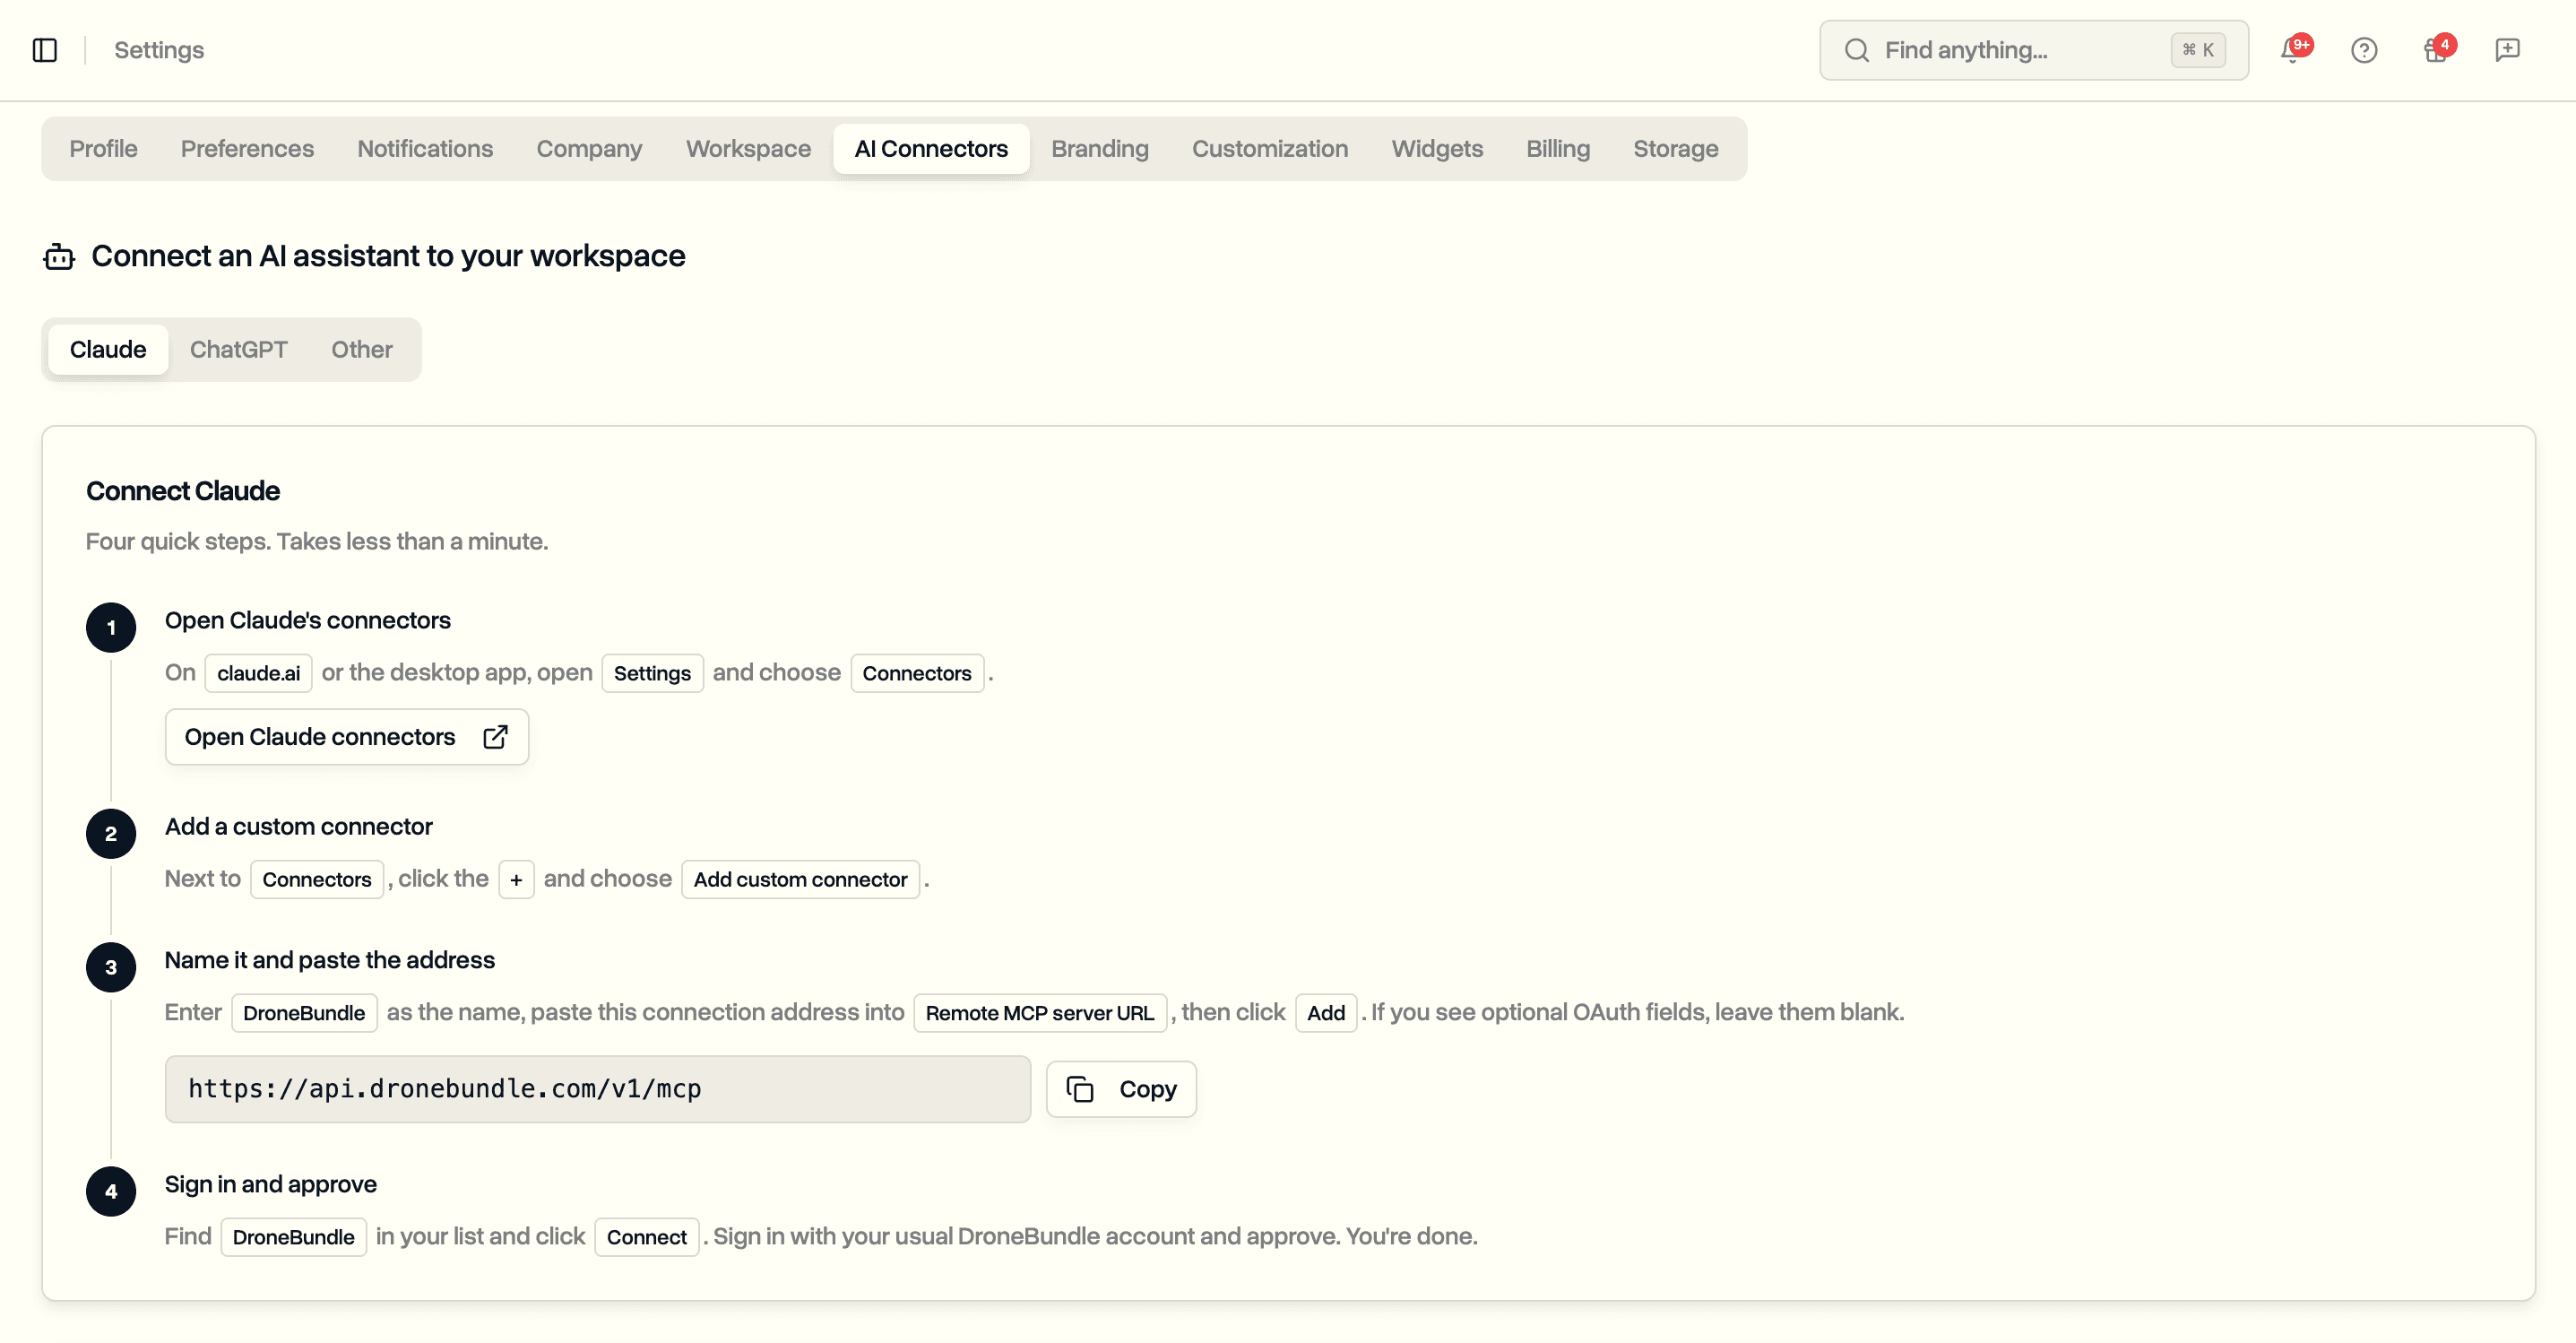Click the Connect an AI assistant heading

[388, 256]
